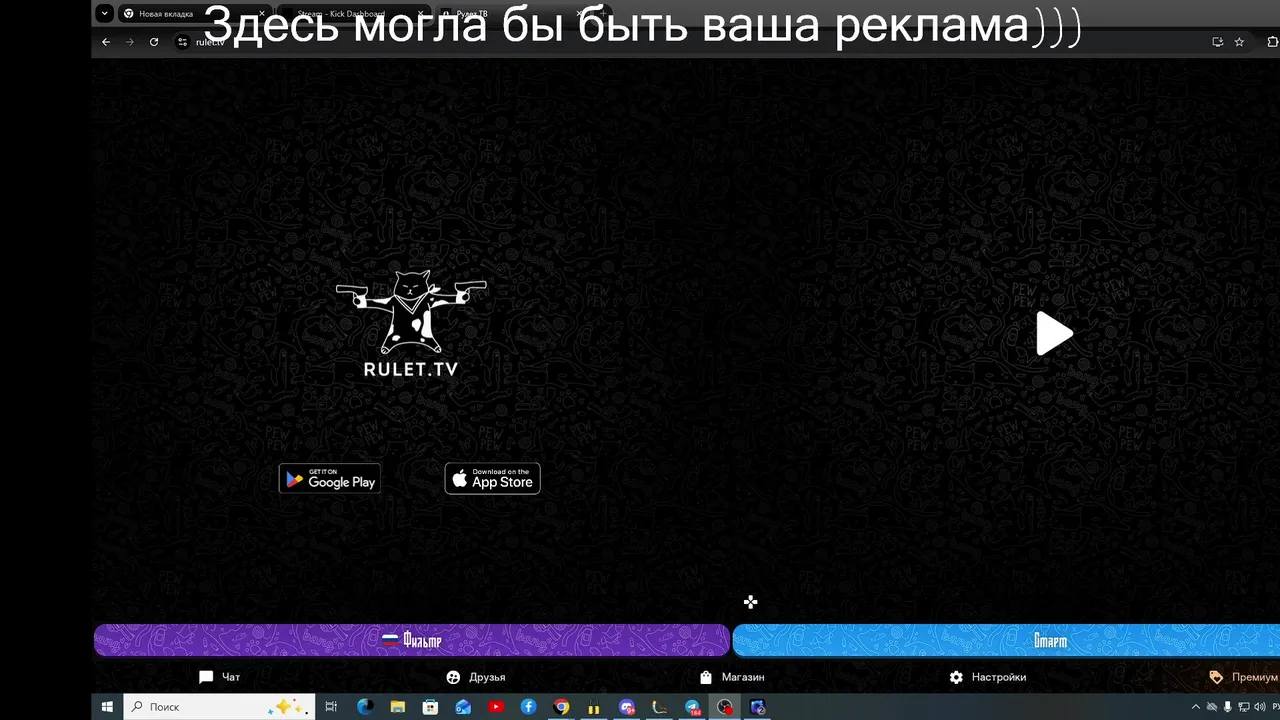Open Настройки in the bottom menu
1280x720 pixels.
pos(988,677)
